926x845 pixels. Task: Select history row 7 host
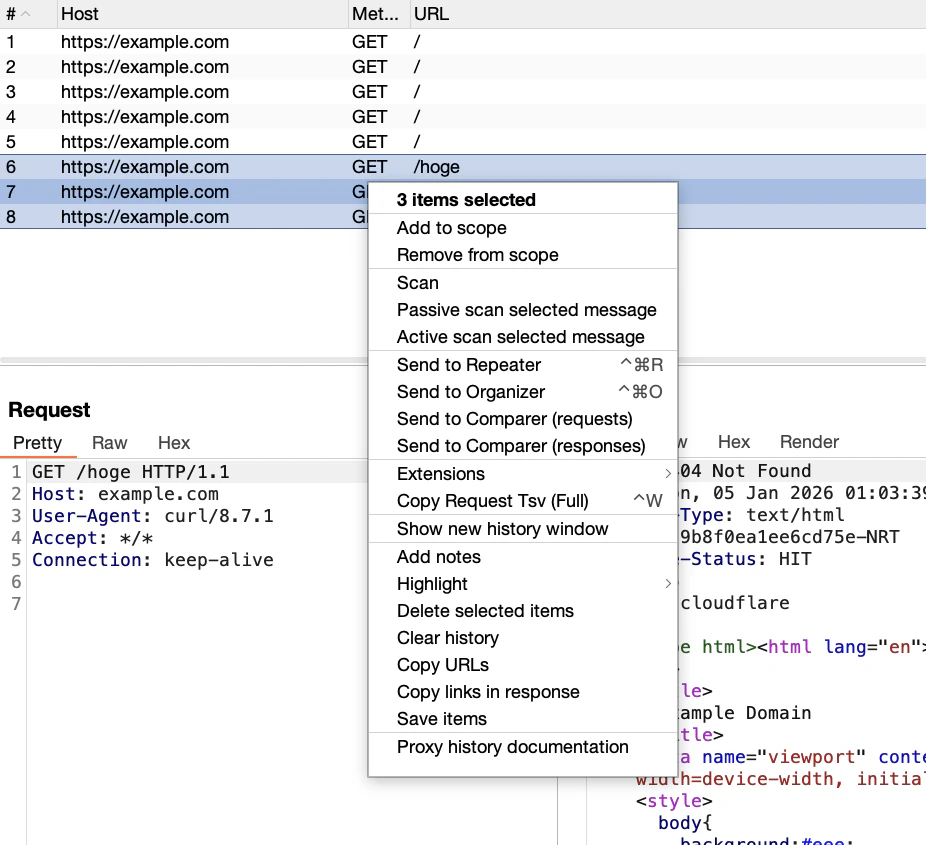(x=145, y=192)
